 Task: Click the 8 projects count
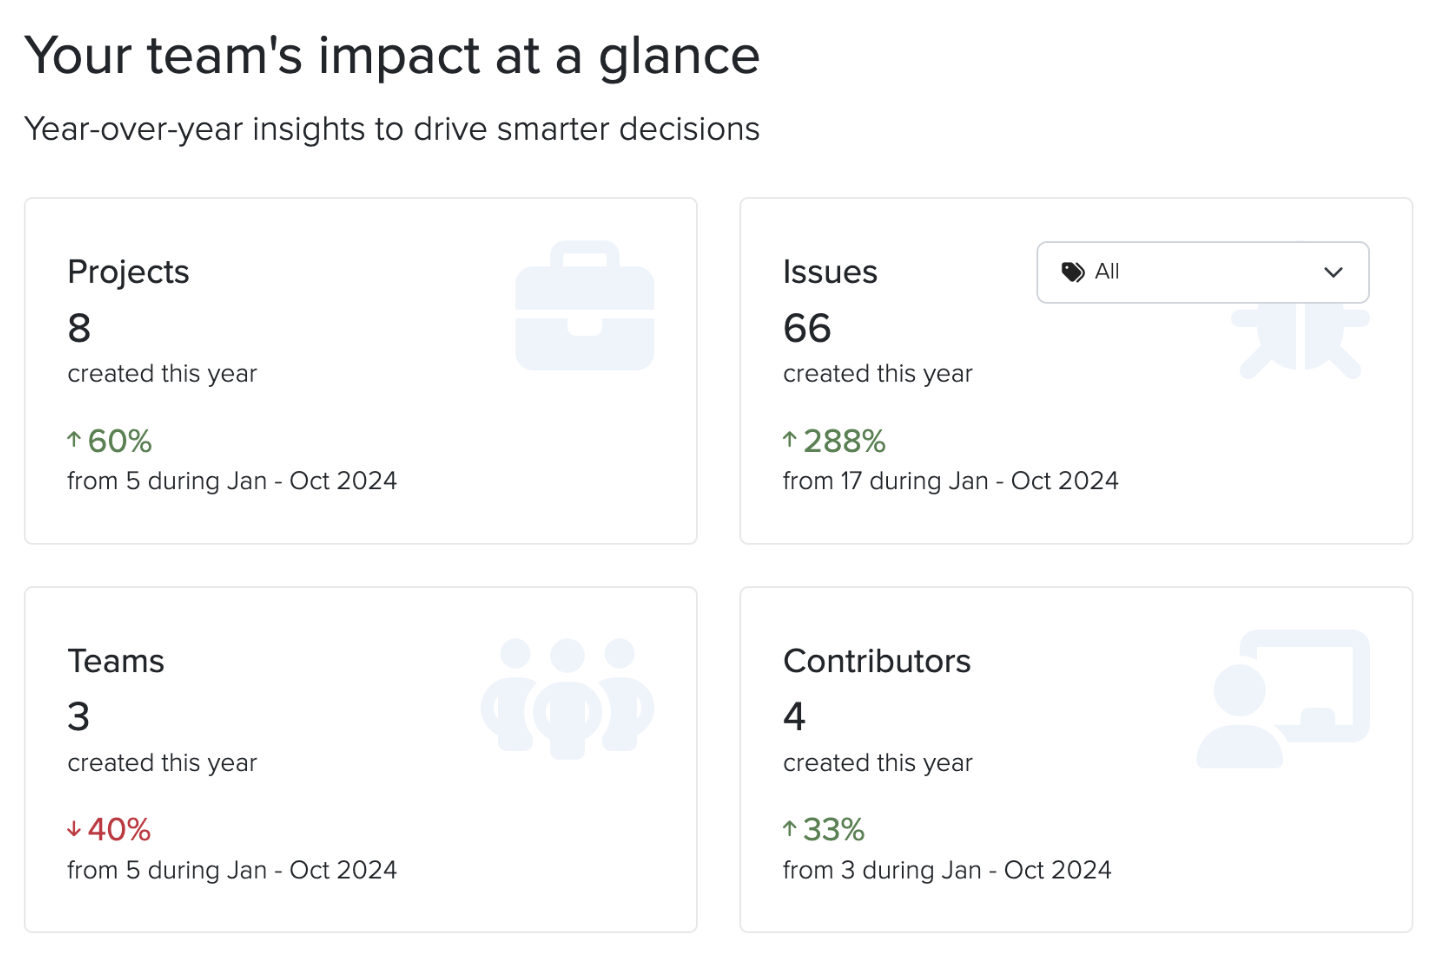click(79, 328)
